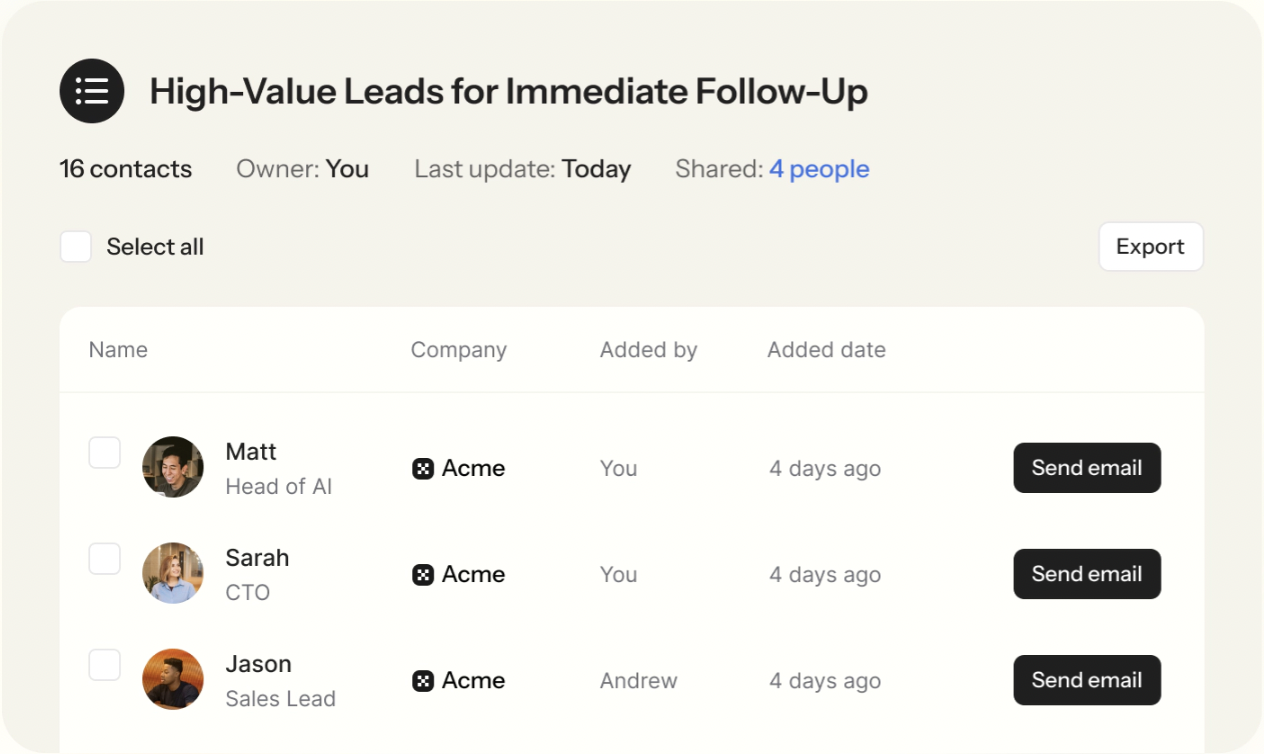Send email to Matt
The image size is (1264, 754).
tap(1087, 468)
